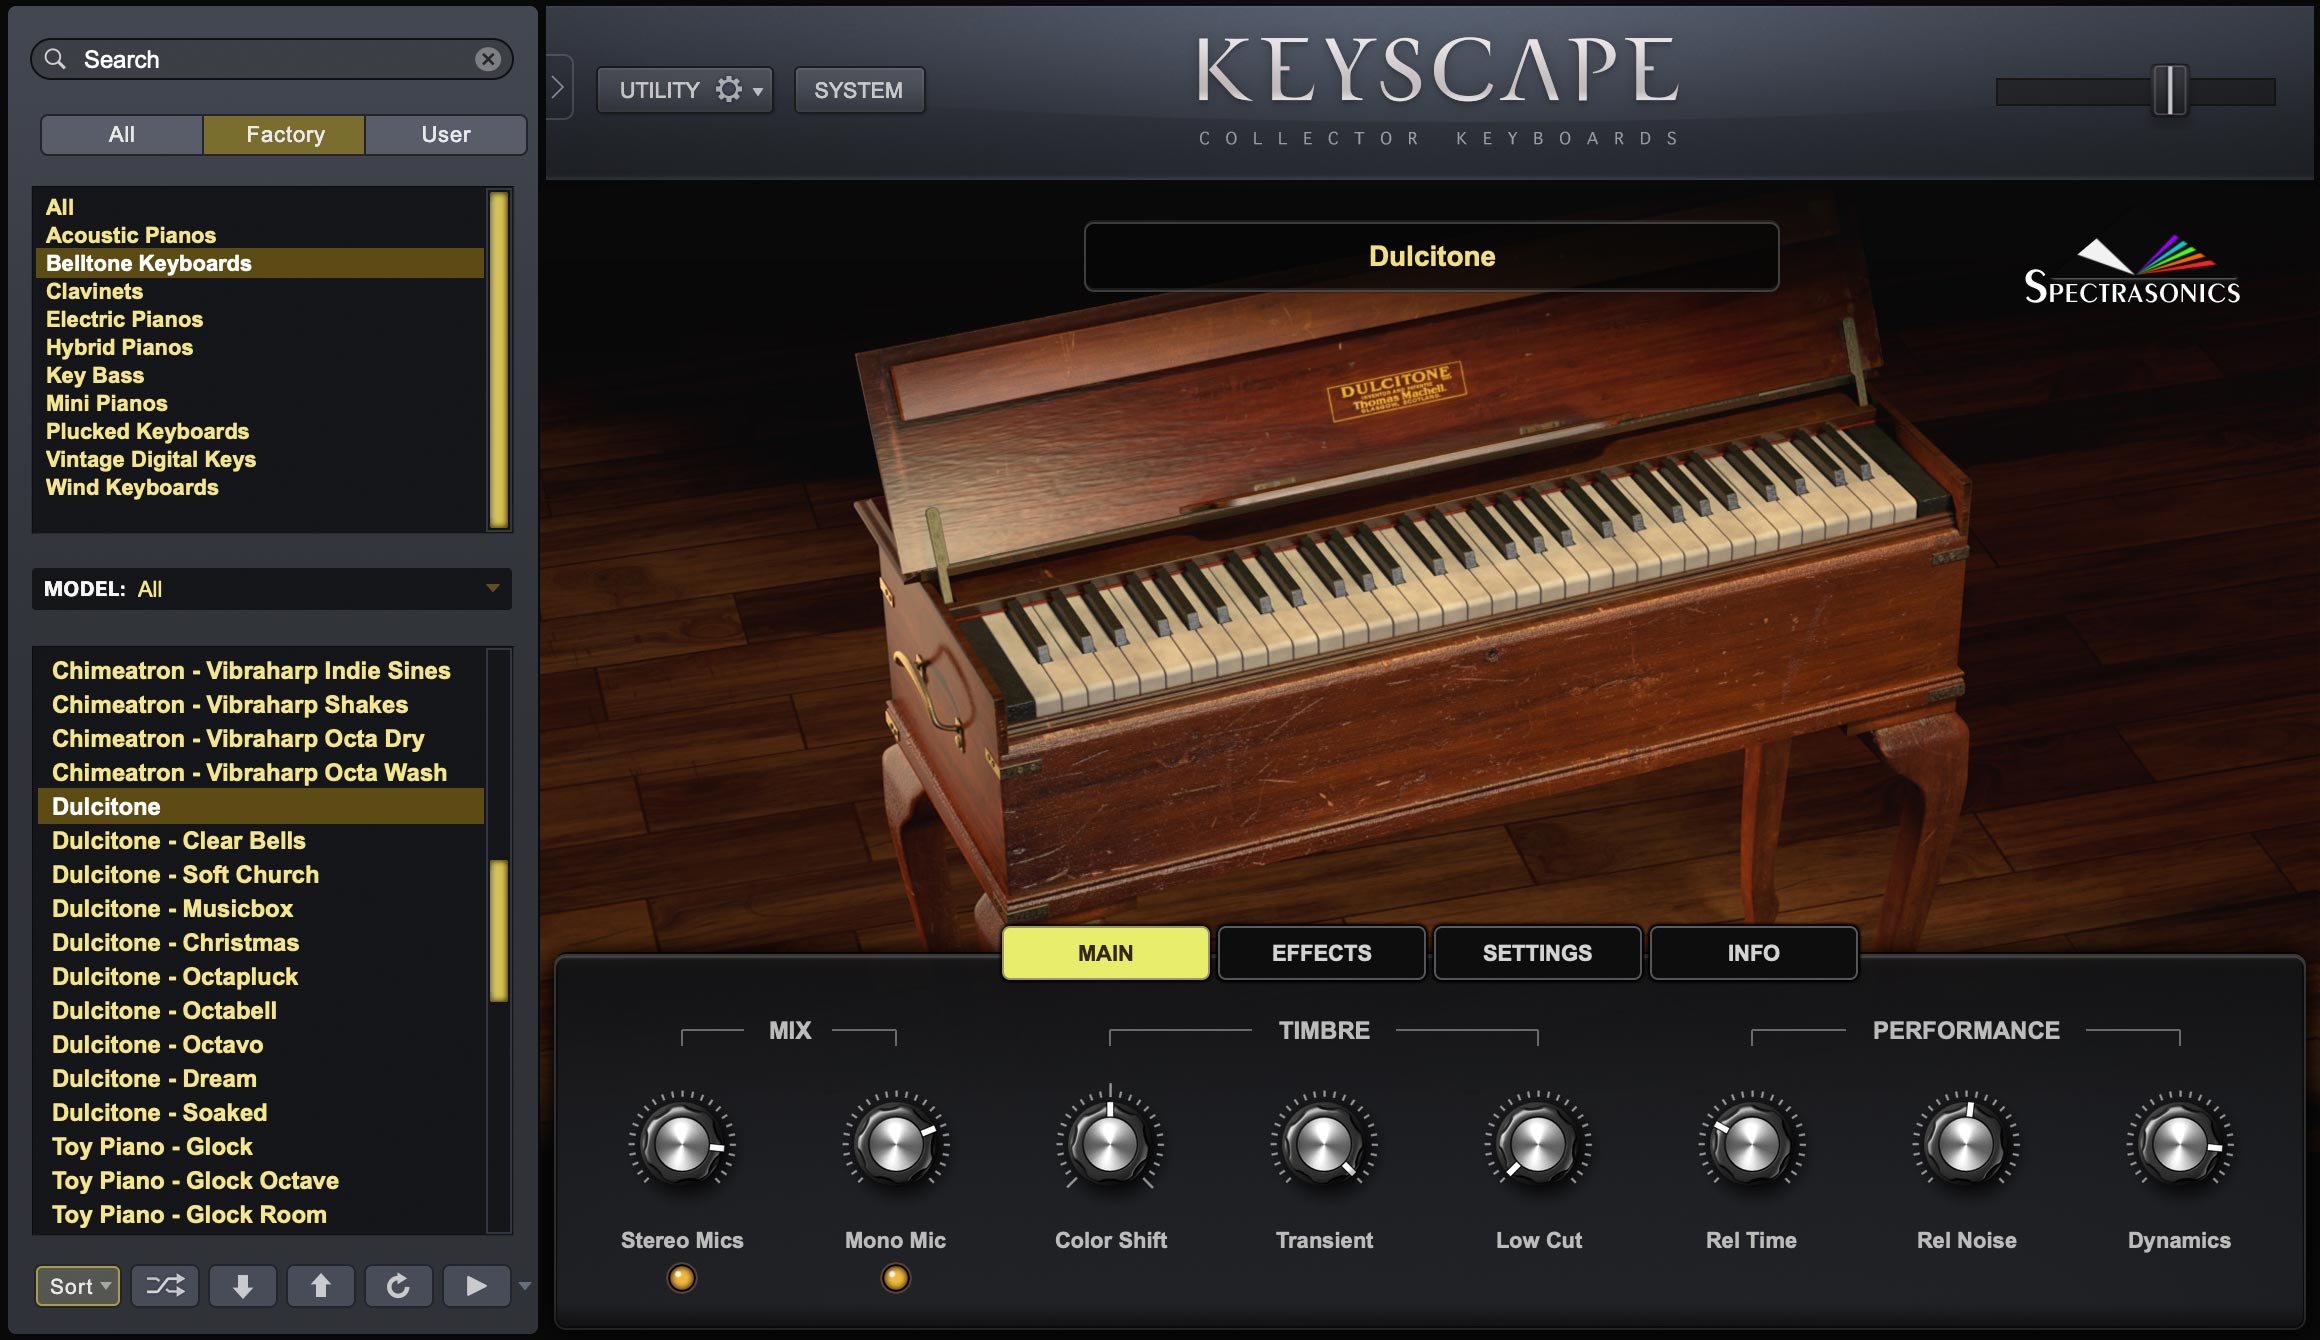2320x1340 pixels.
Task: Load Dulcitone - Christmas patch
Action: pyautogui.click(x=261, y=942)
